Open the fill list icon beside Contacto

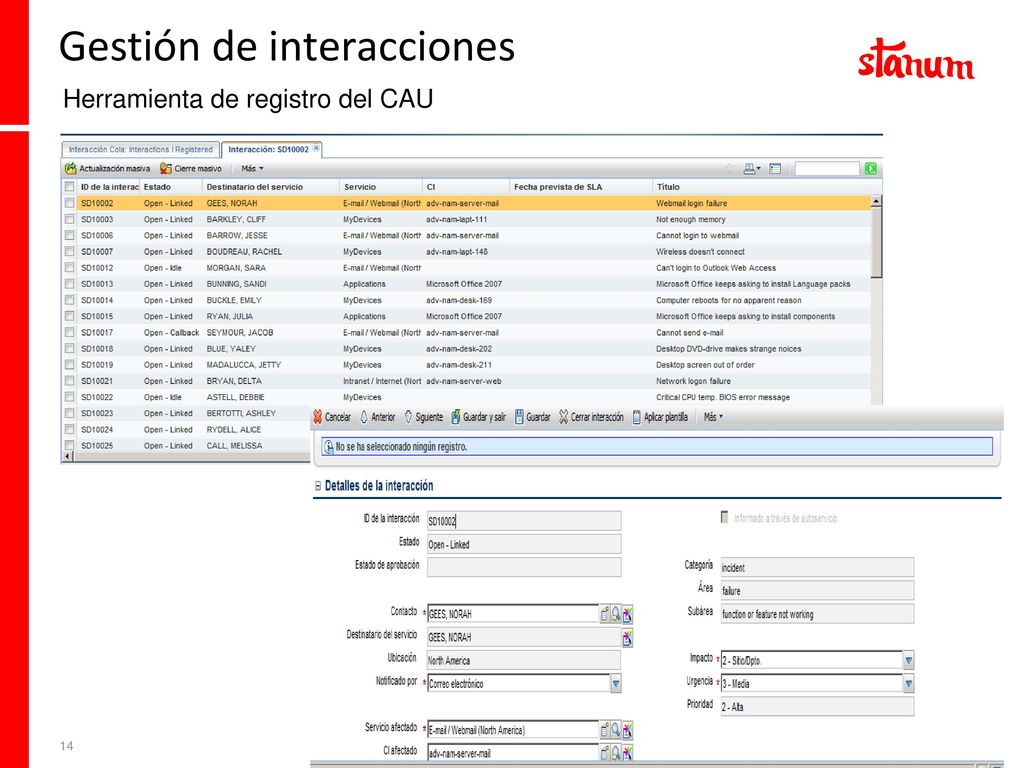(605, 614)
